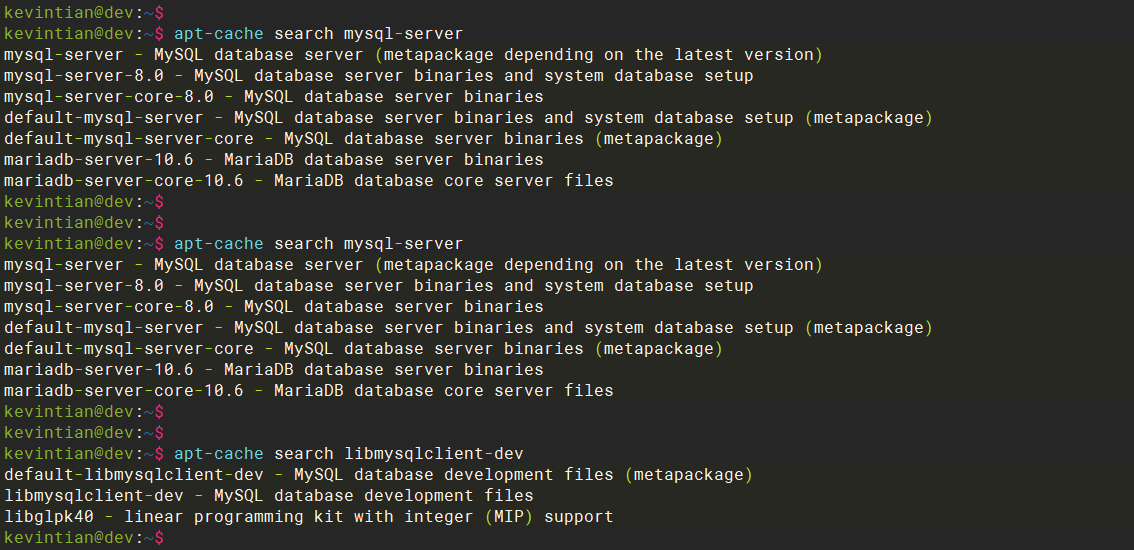
Task: Click "MariaDB database core server files" in first output
Action: tap(443, 181)
